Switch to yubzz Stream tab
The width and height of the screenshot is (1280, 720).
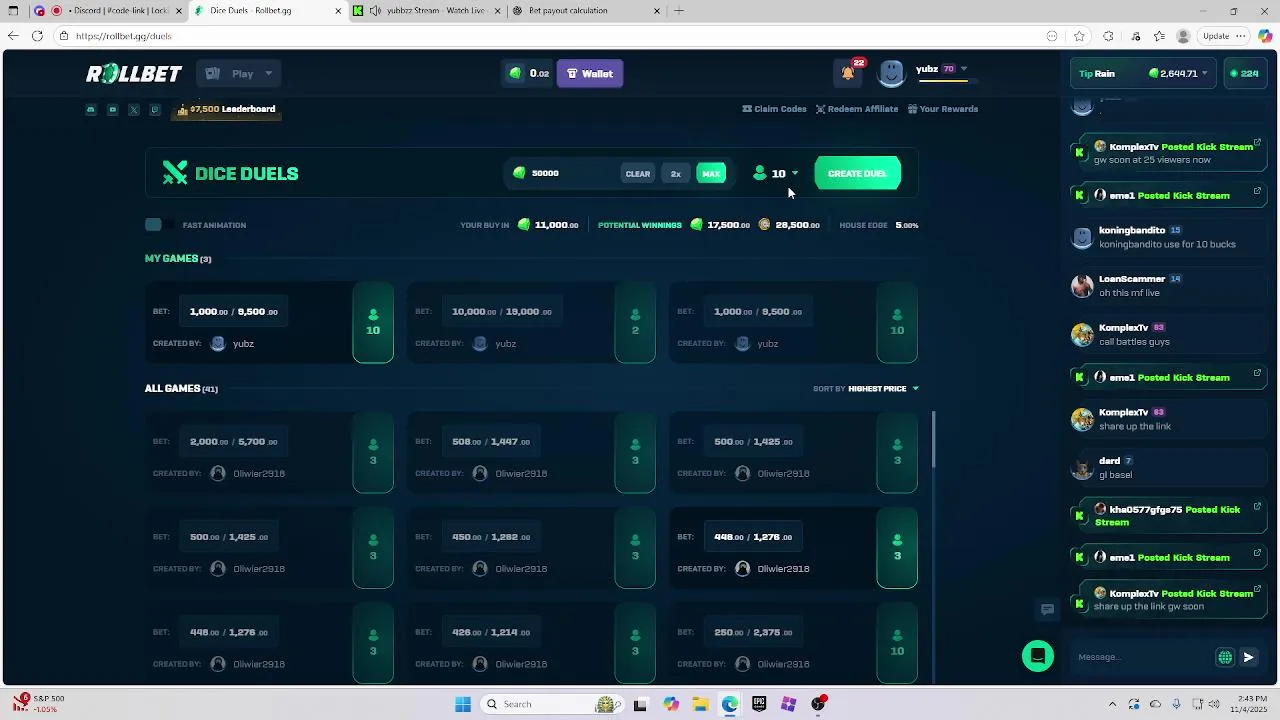coord(425,11)
